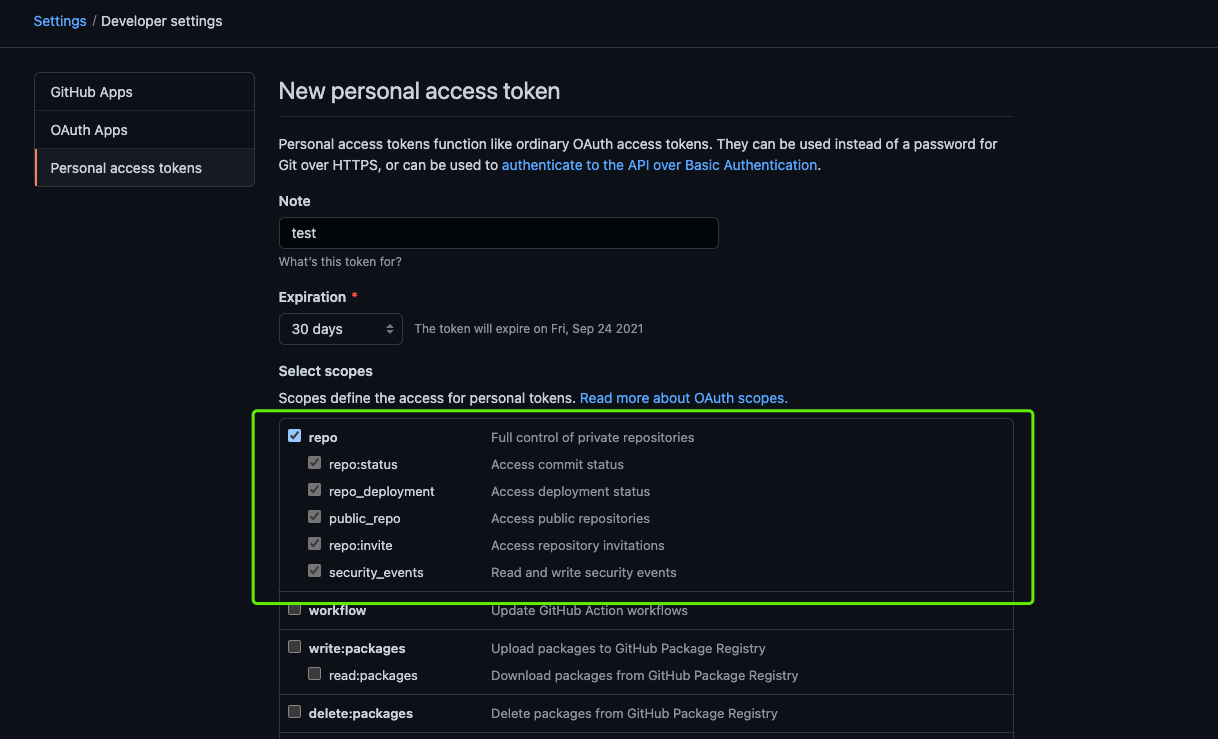Image resolution: width=1218 pixels, height=739 pixels.
Task: Click the New personal access token heading
Action: [419, 91]
